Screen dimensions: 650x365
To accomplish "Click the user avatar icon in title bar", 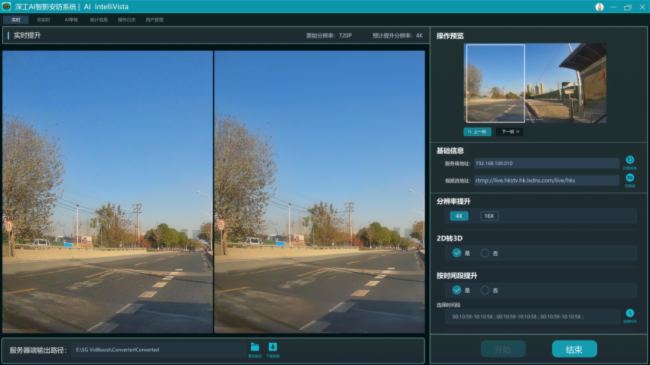I will 599,7.
